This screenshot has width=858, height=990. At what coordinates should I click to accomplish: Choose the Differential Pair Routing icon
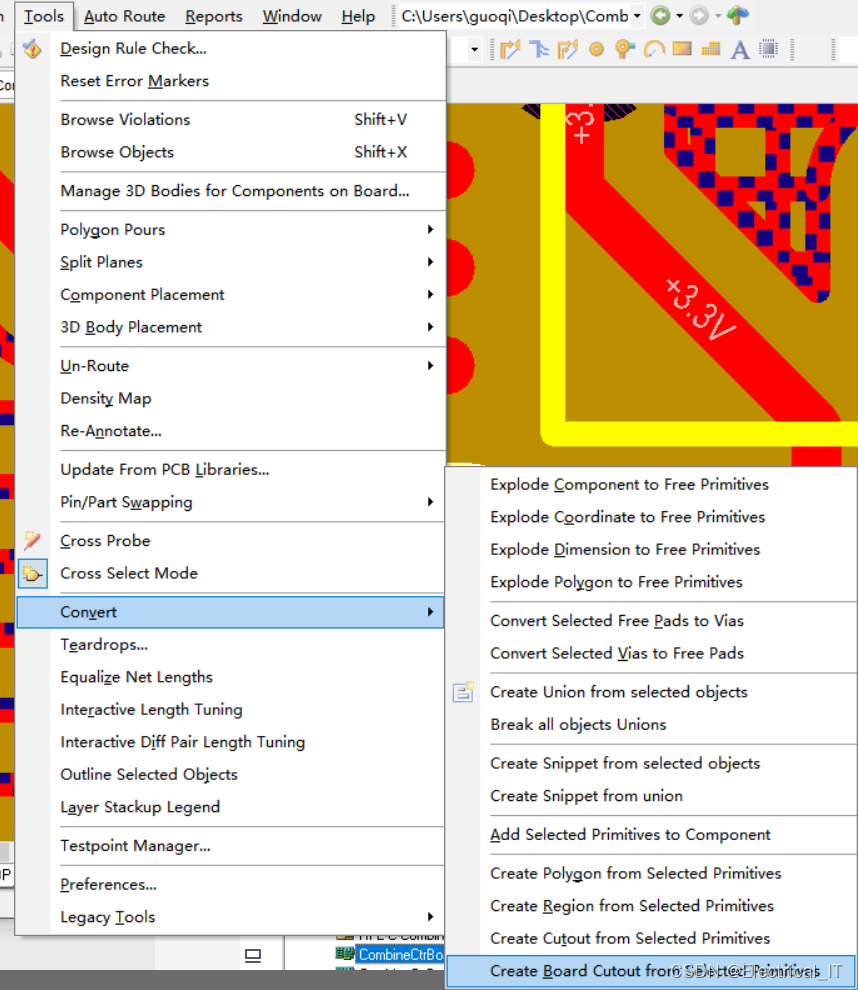coord(568,49)
